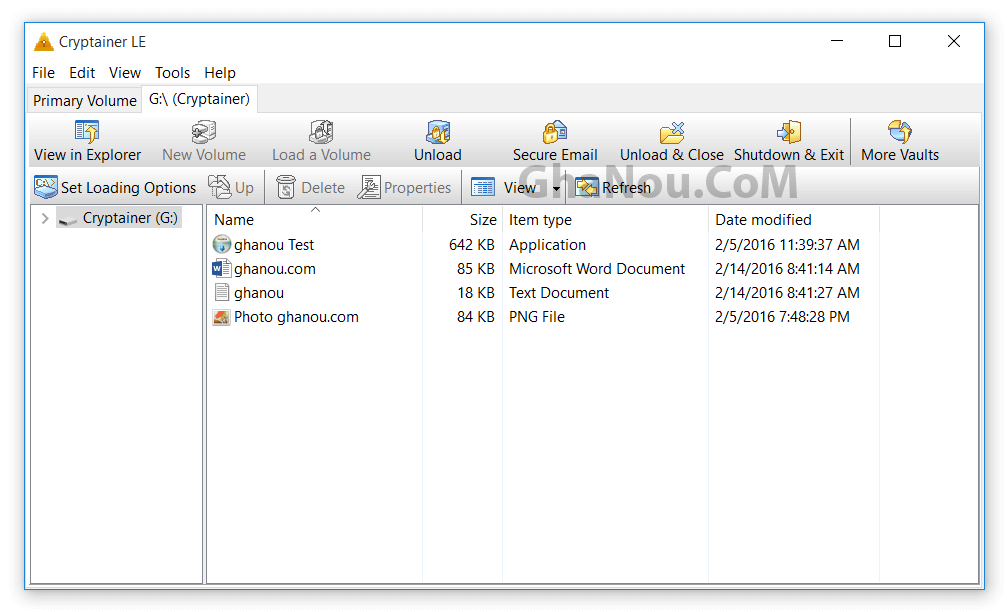Select the file name 'ghanou Test'
1007x612 pixels.
(274, 245)
